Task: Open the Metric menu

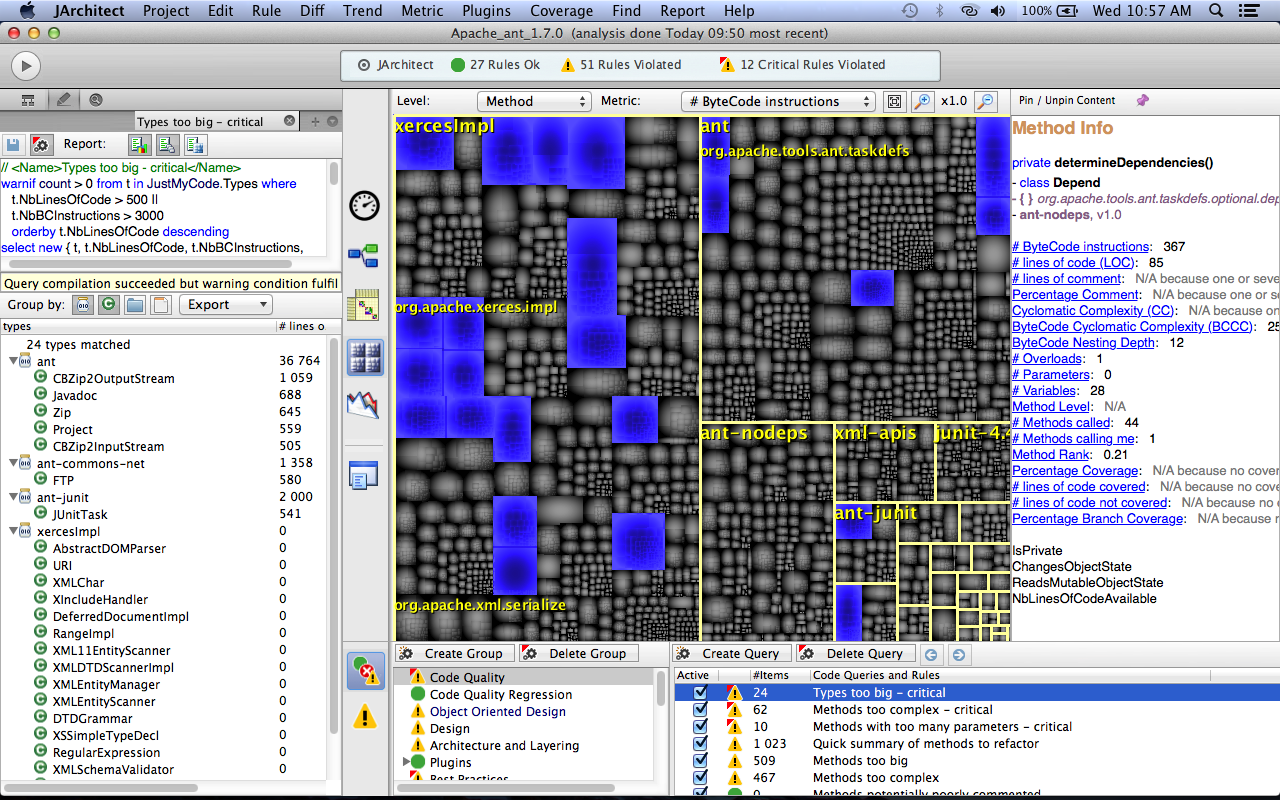Action: 422,11
